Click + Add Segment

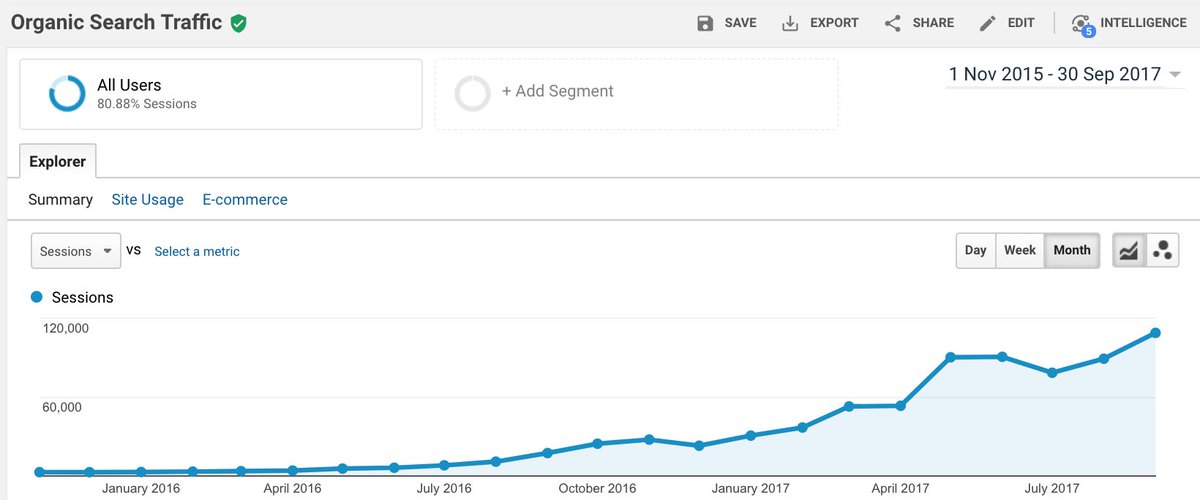(x=558, y=91)
